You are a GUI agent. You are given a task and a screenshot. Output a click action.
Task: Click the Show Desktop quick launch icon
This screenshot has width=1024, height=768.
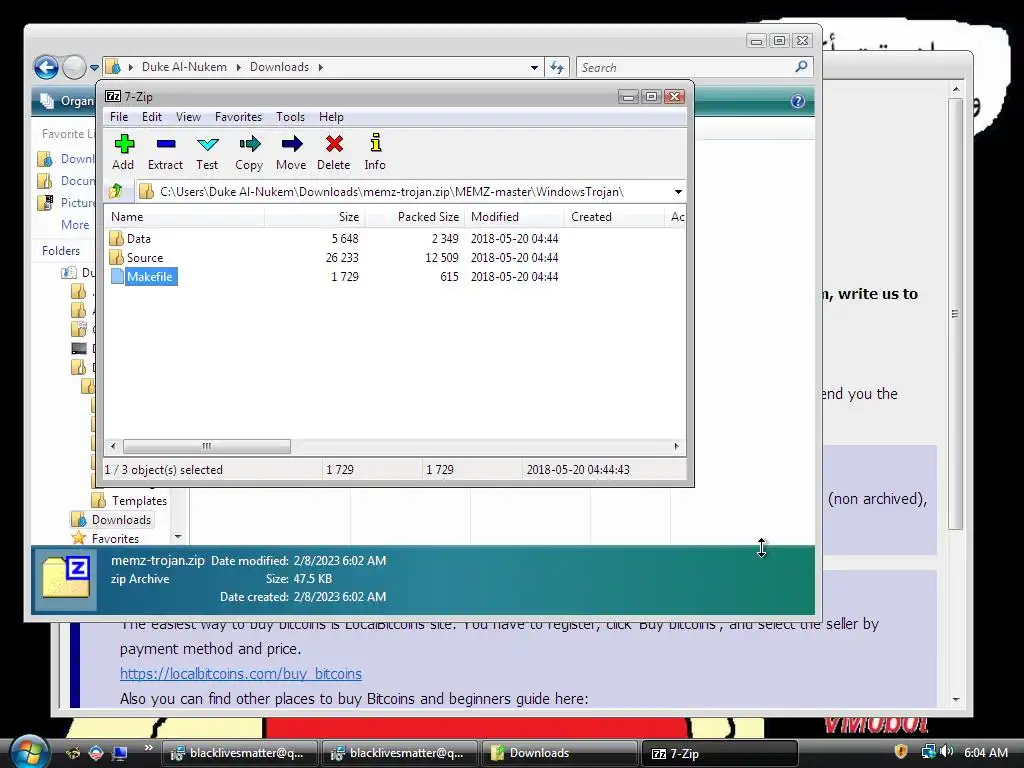[x=120, y=753]
